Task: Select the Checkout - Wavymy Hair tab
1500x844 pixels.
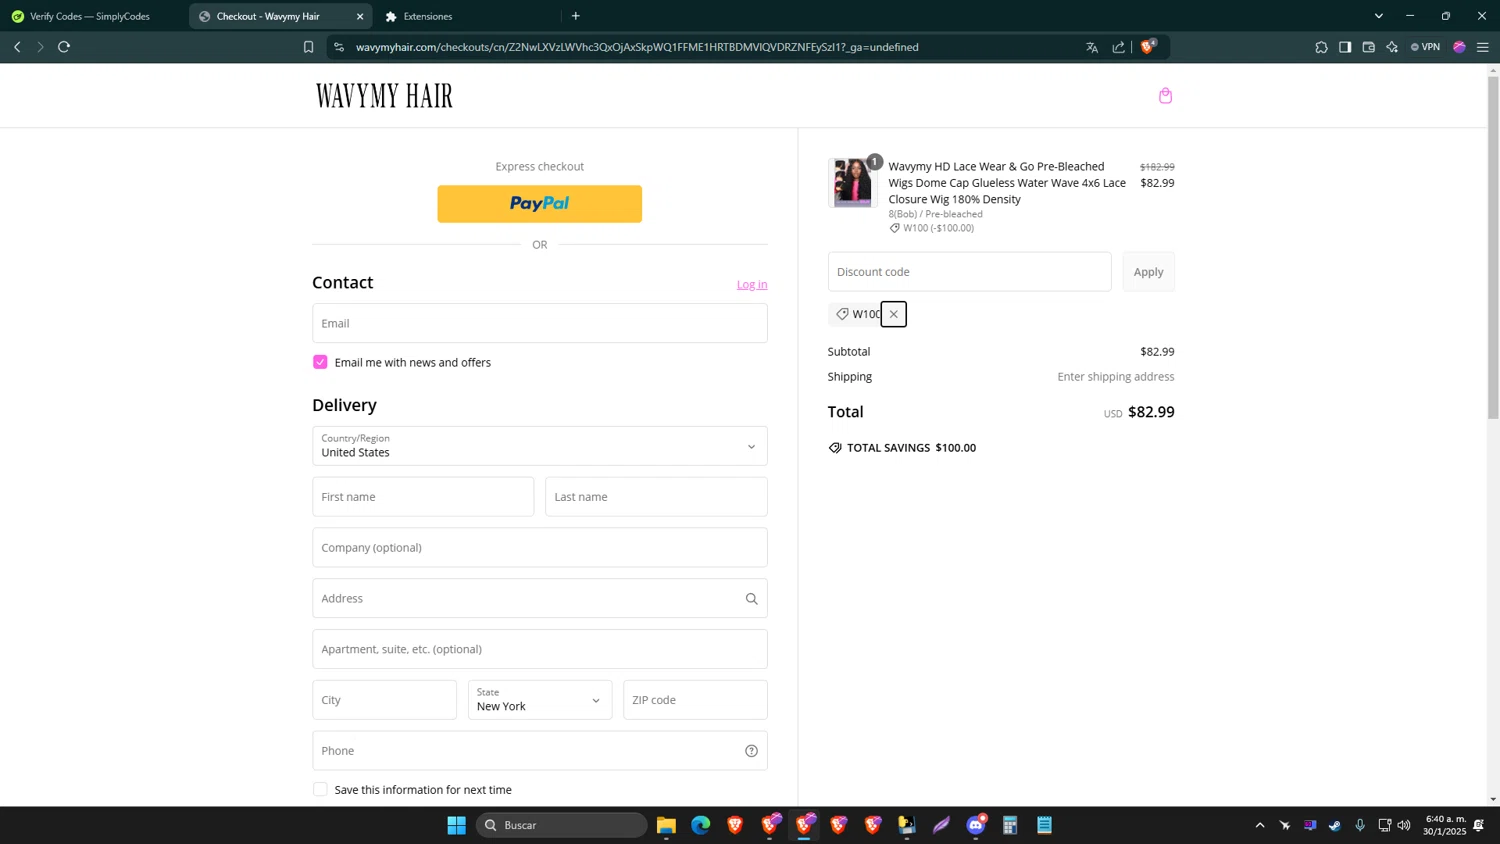Action: 268,16
